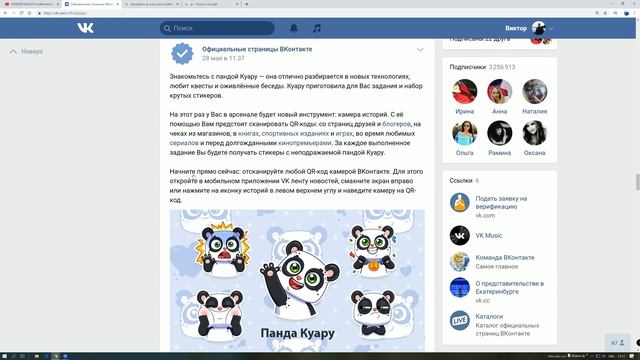
Task: Open the music player note icon
Action: pyautogui.click(x=316, y=28)
